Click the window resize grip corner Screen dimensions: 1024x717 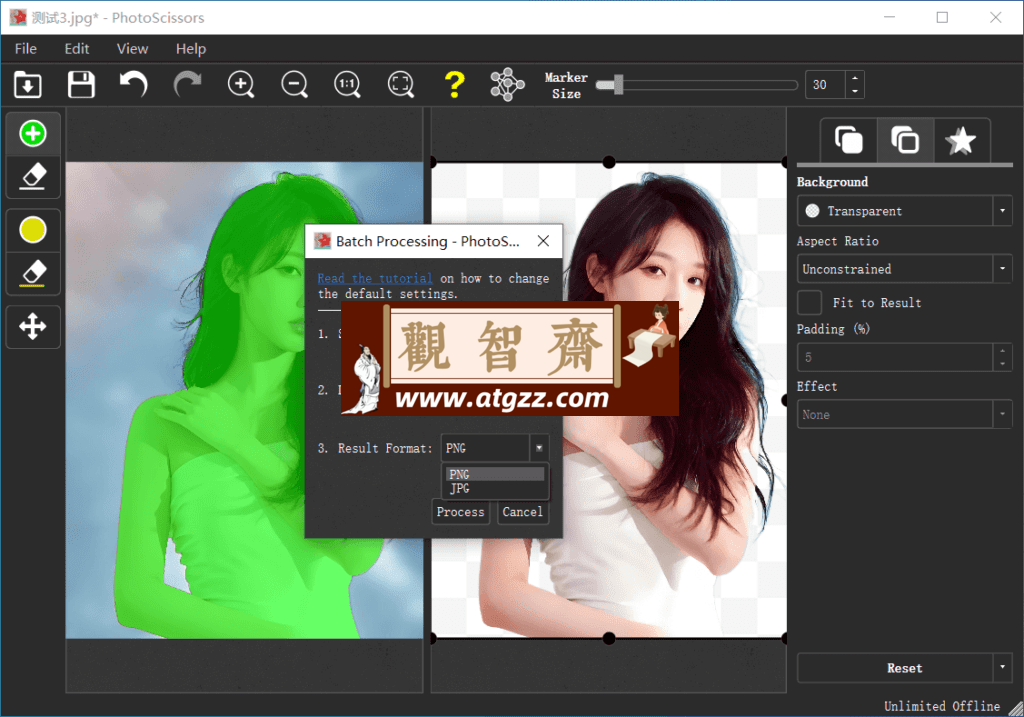click(x=1016, y=709)
